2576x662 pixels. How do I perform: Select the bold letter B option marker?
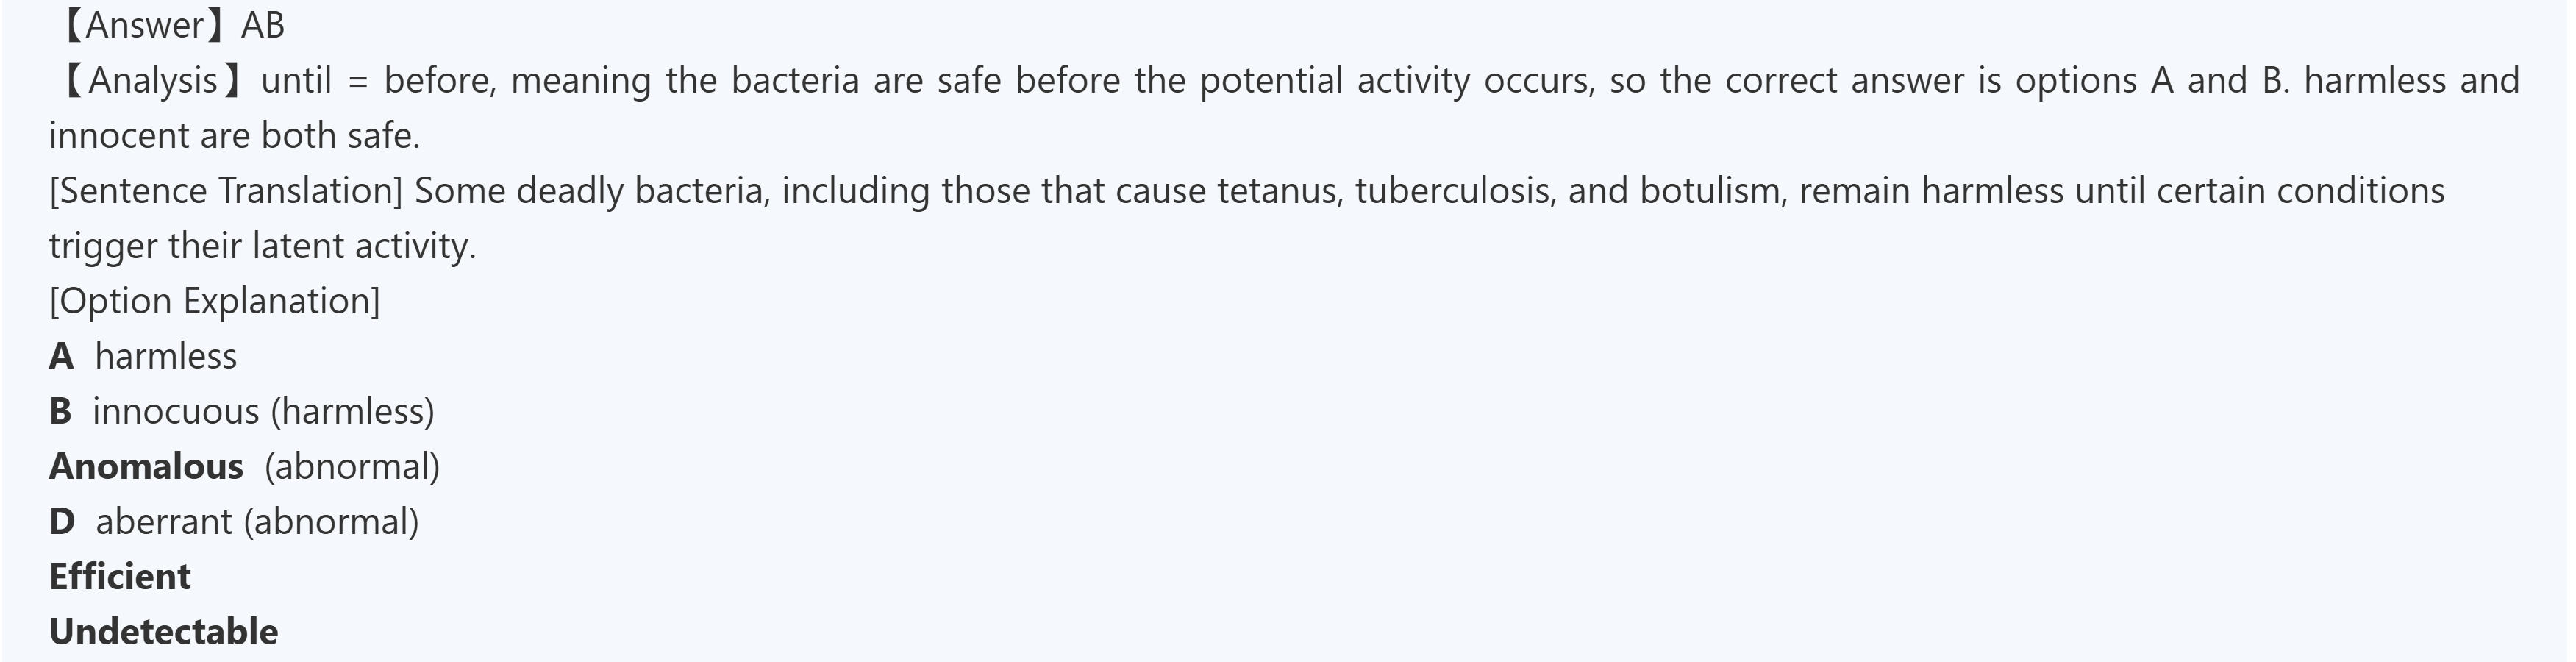(x=60, y=411)
